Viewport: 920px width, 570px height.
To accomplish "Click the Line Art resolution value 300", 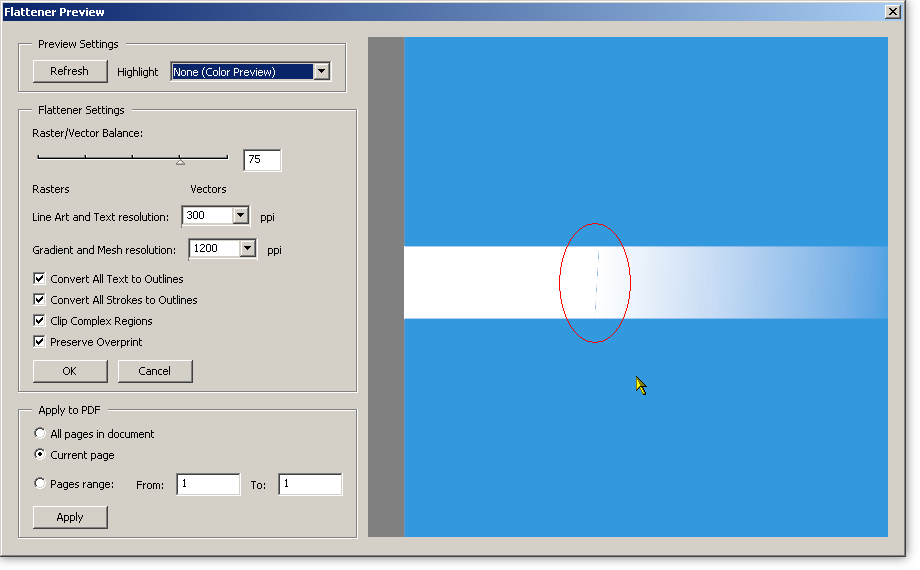I will click(x=195, y=215).
